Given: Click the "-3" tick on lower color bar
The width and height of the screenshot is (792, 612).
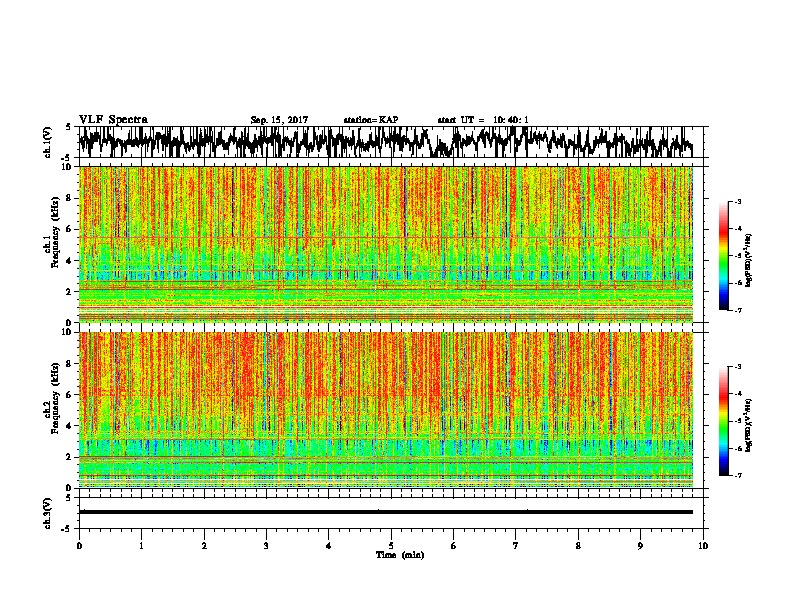Looking at the screenshot, I should [738, 366].
